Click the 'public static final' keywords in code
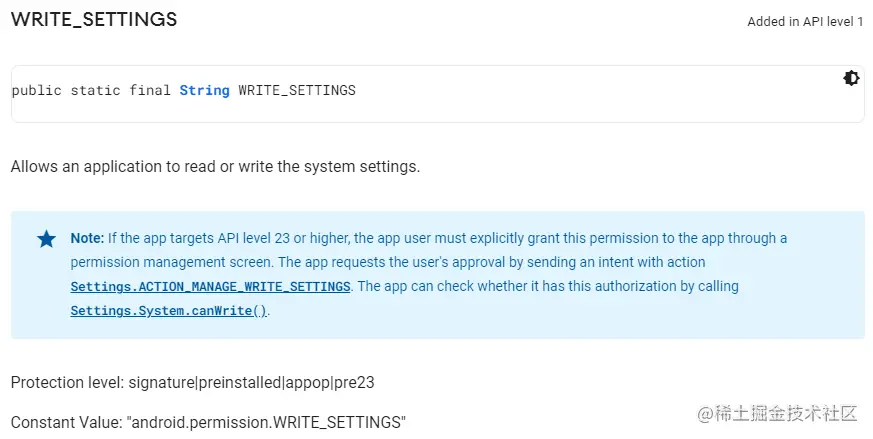The image size is (873, 439). [91, 90]
